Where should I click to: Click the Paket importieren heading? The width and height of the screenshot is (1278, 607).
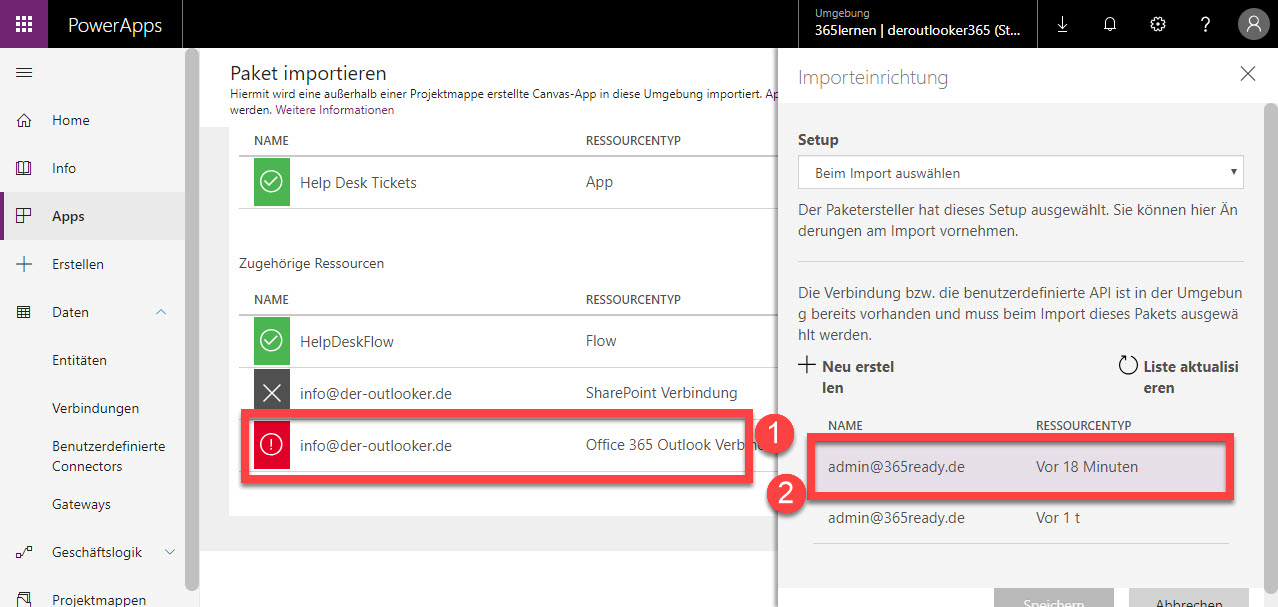coord(308,73)
